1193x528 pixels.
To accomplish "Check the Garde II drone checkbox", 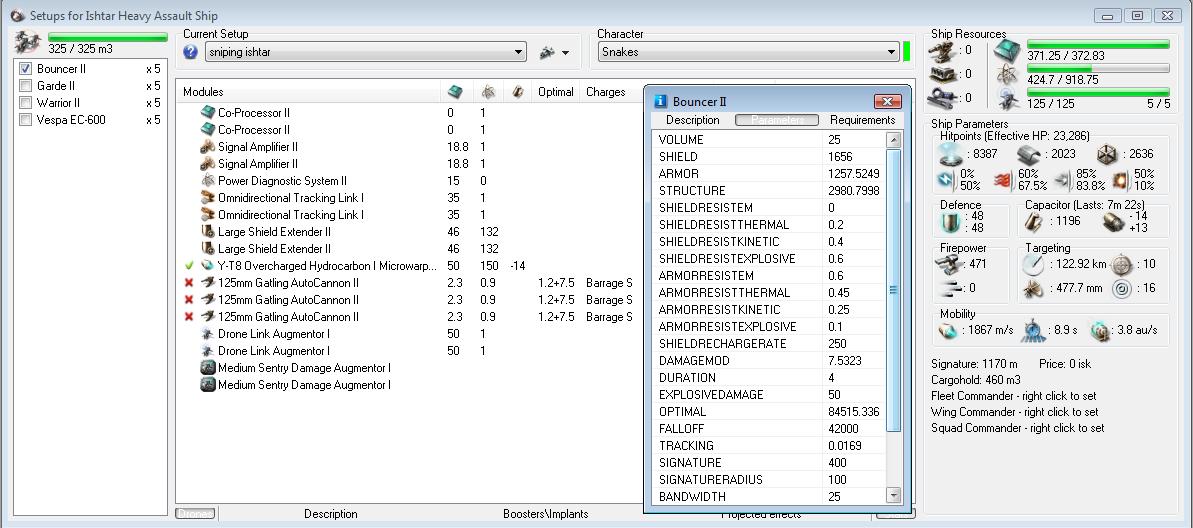I will 25,86.
